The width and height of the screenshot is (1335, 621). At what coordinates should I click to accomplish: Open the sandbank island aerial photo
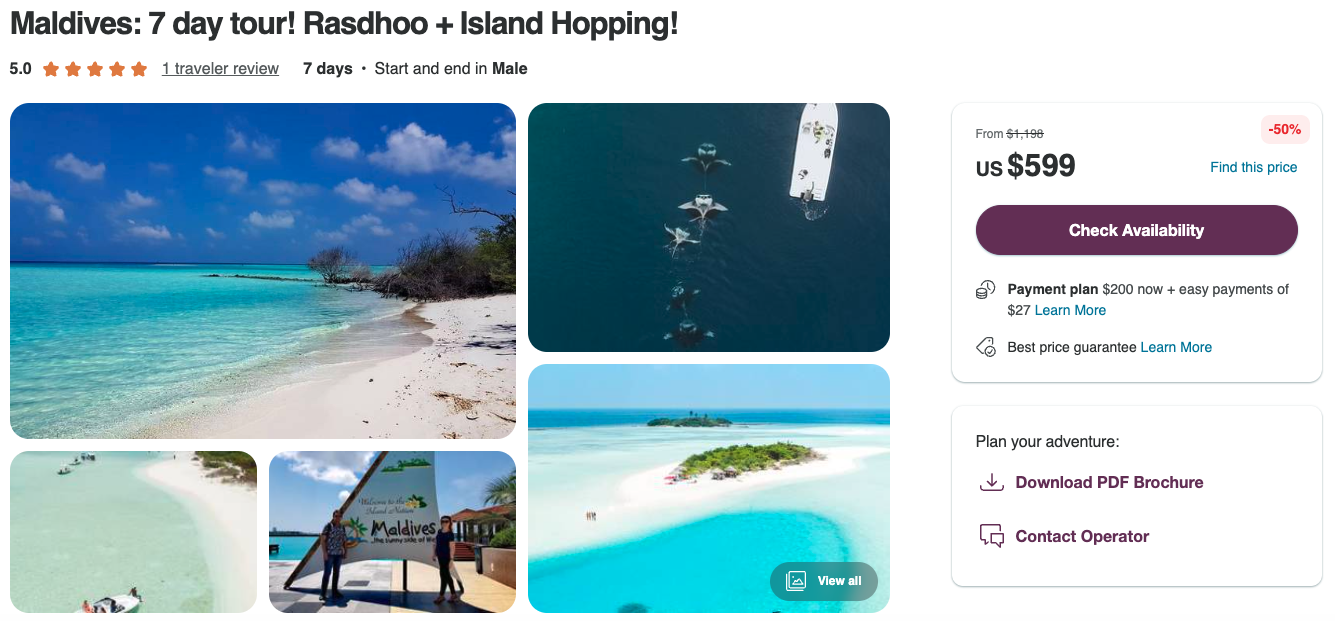[x=709, y=488]
